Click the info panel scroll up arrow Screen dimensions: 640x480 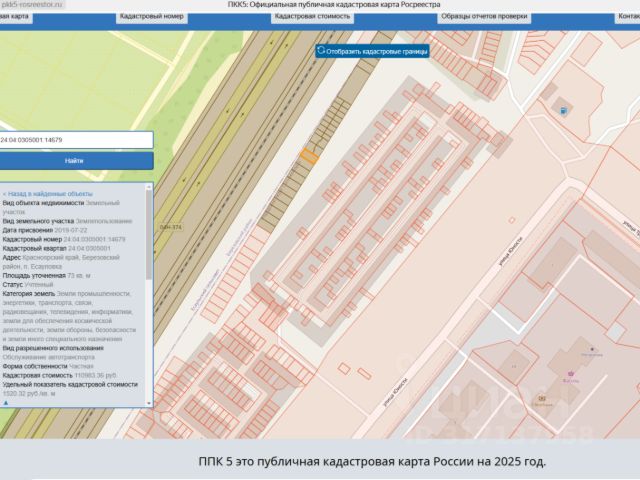coord(149,187)
